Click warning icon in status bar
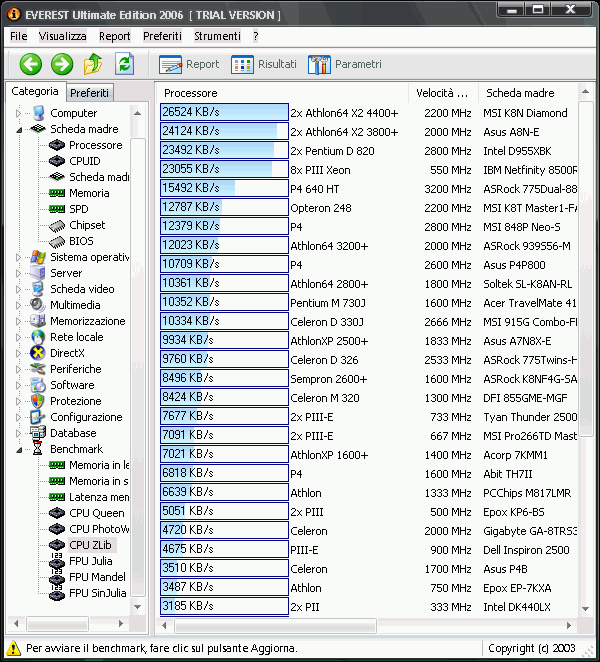 [x=14, y=648]
